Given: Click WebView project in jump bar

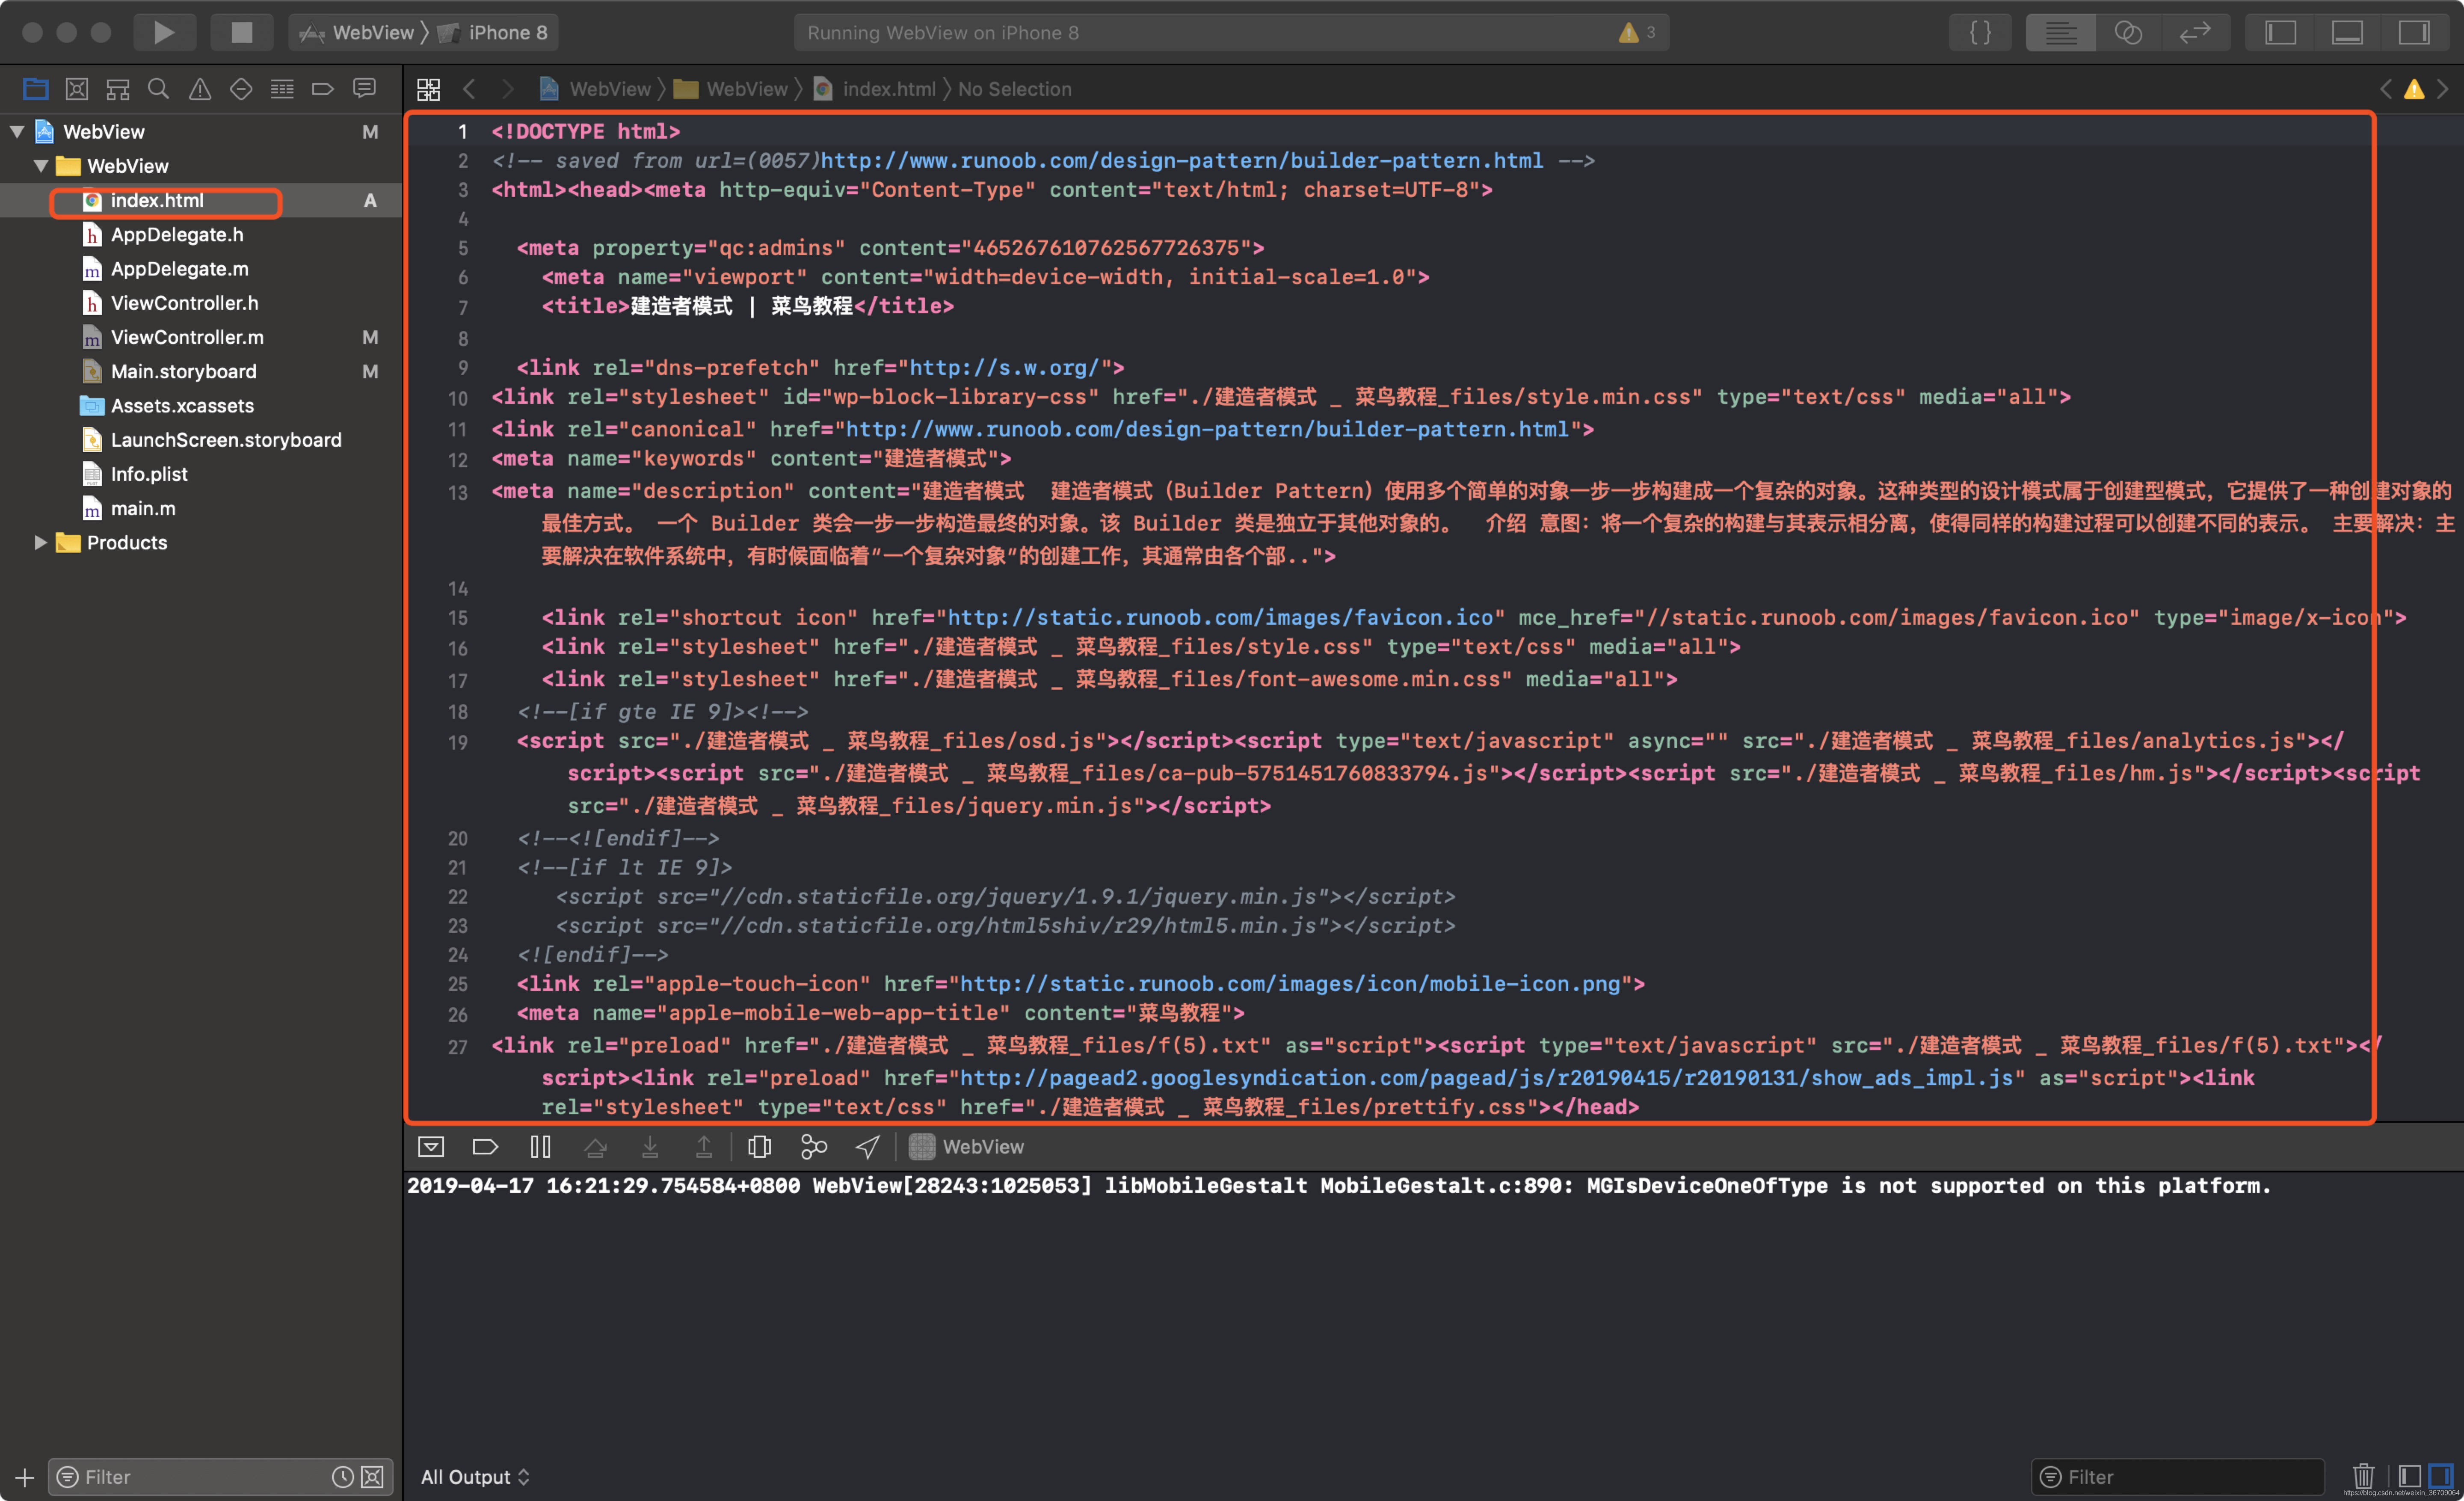Looking at the screenshot, I should 595,89.
